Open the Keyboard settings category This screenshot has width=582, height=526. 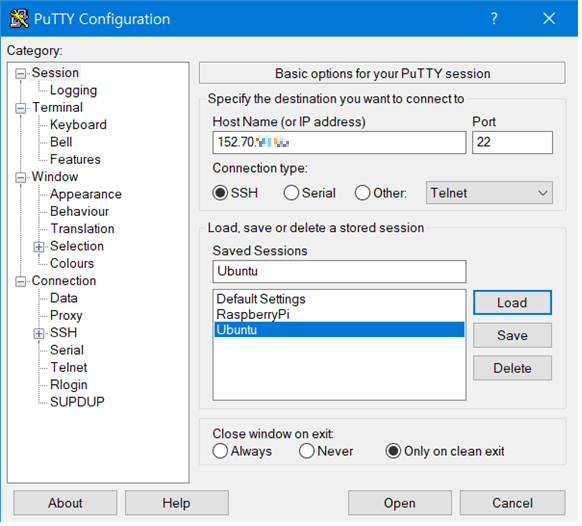[79, 125]
